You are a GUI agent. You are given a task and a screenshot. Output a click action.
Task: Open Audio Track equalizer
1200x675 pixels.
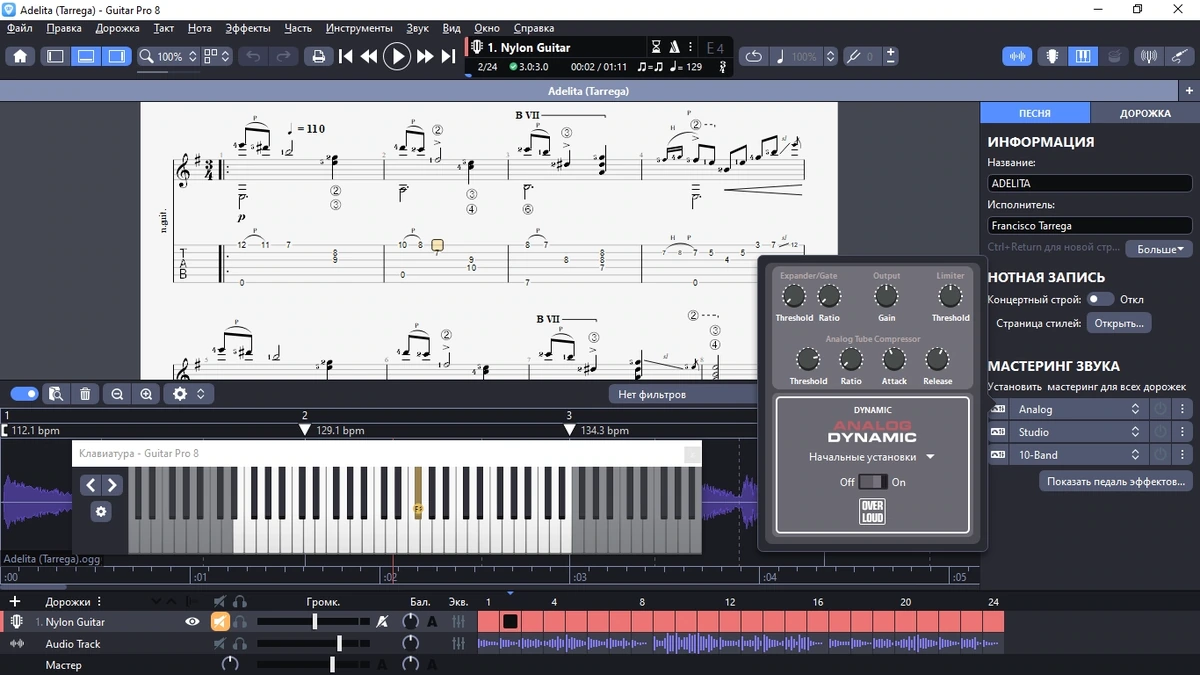[458, 644]
